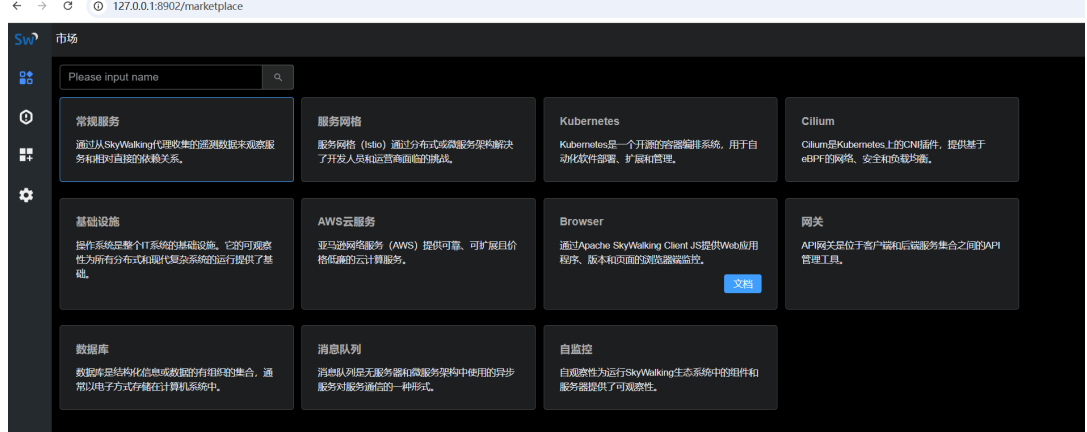Click the description starting 服务网格 (Istio)

[x=416, y=151]
